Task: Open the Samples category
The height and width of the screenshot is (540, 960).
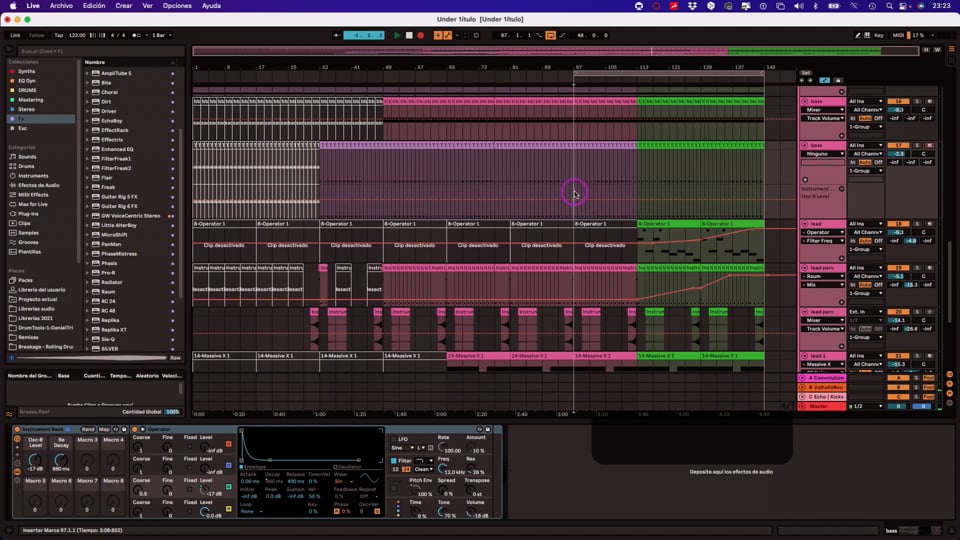Action: tap(28, 233)
